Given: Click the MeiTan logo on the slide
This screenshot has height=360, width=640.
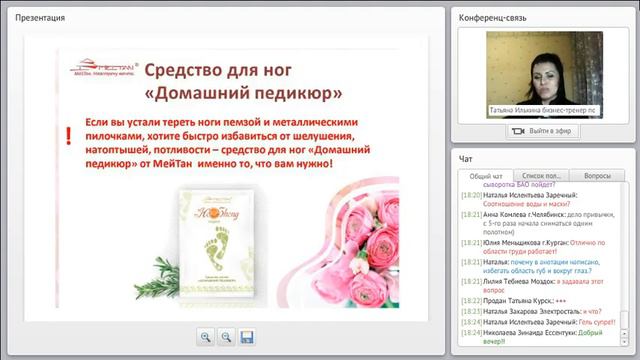Looking at the screenshot, I should [104, 68].
